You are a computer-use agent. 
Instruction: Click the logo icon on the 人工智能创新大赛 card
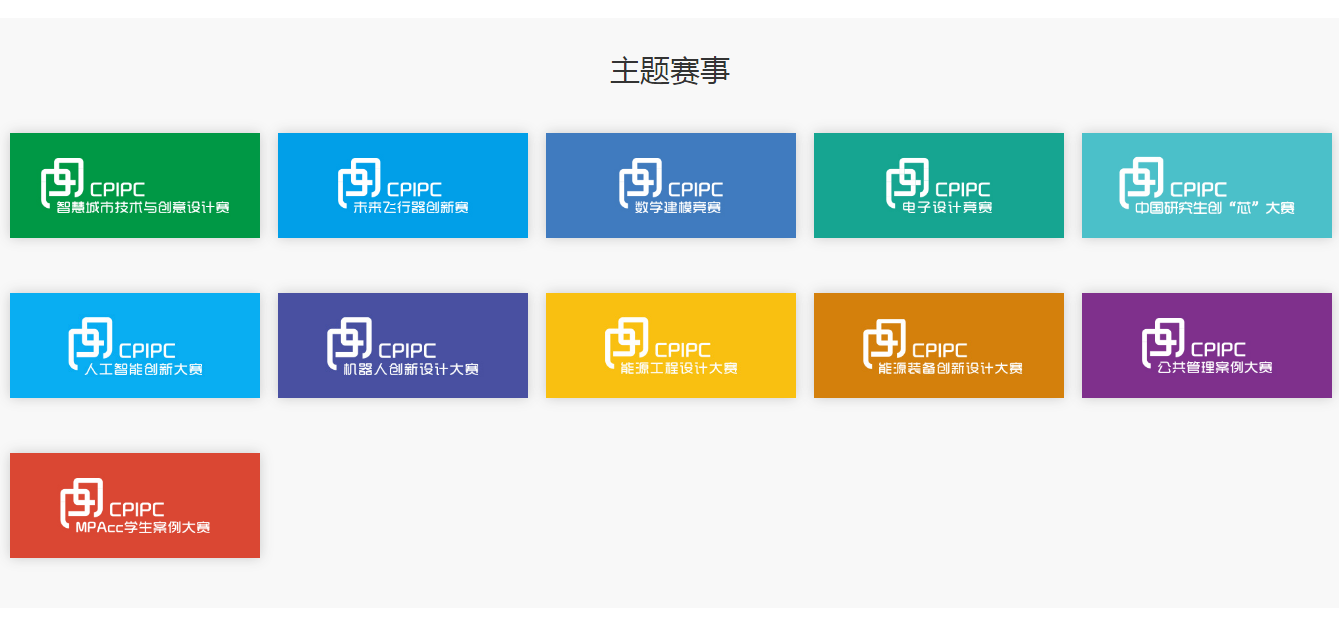pos(90,342)
